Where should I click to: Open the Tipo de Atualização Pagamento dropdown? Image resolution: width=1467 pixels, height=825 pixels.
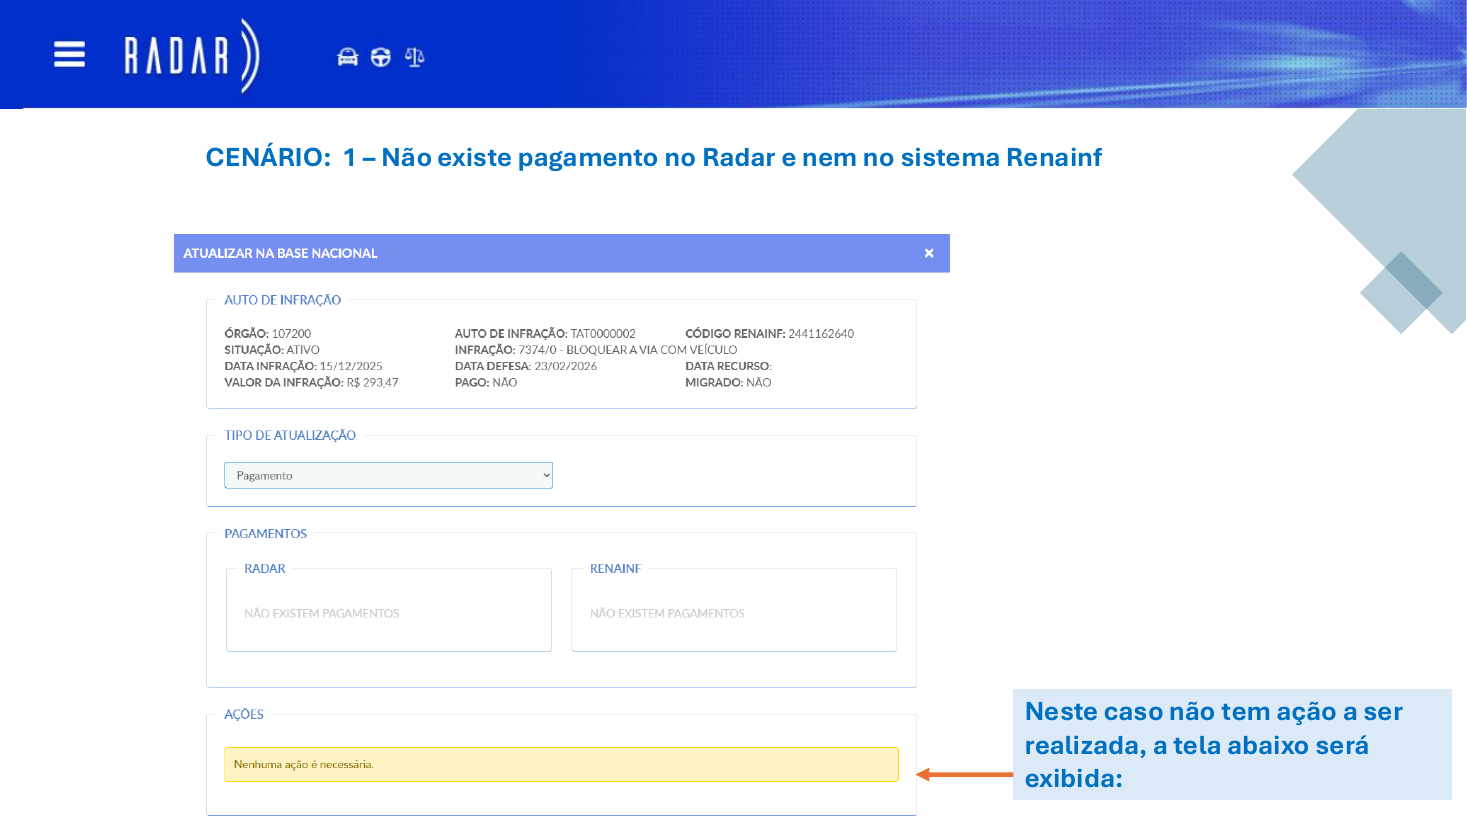click(388, 476)
